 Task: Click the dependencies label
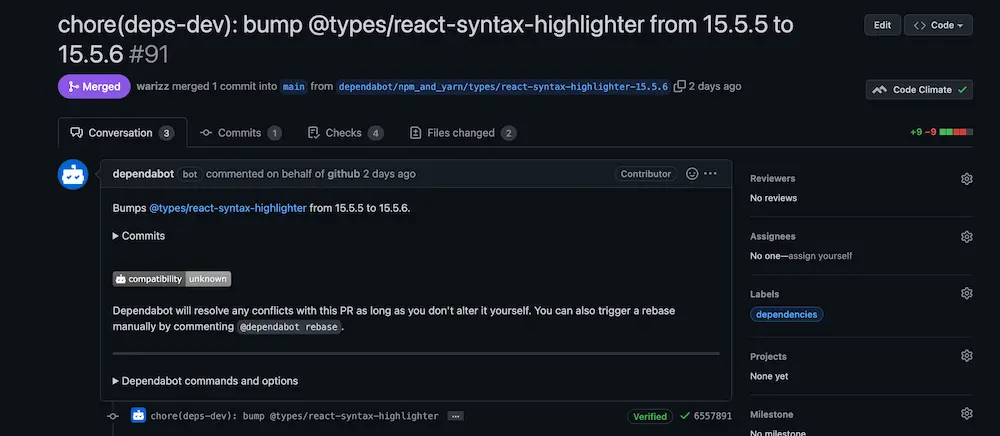(786, 314)
